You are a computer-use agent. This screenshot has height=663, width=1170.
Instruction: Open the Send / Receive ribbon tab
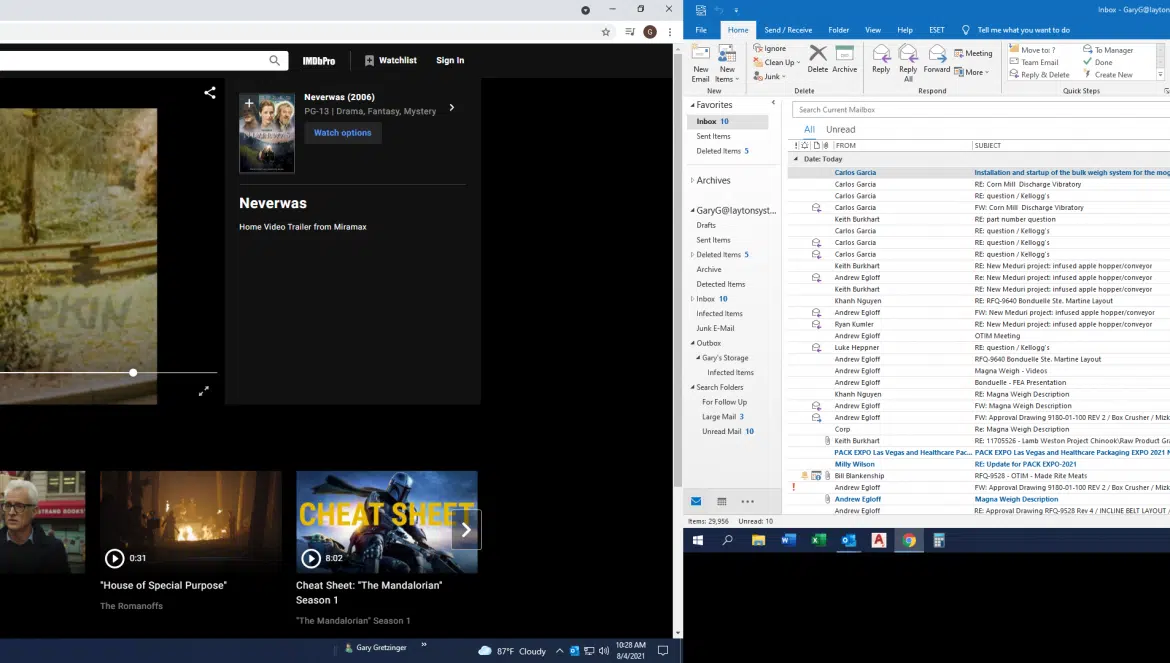pos(788,30)
